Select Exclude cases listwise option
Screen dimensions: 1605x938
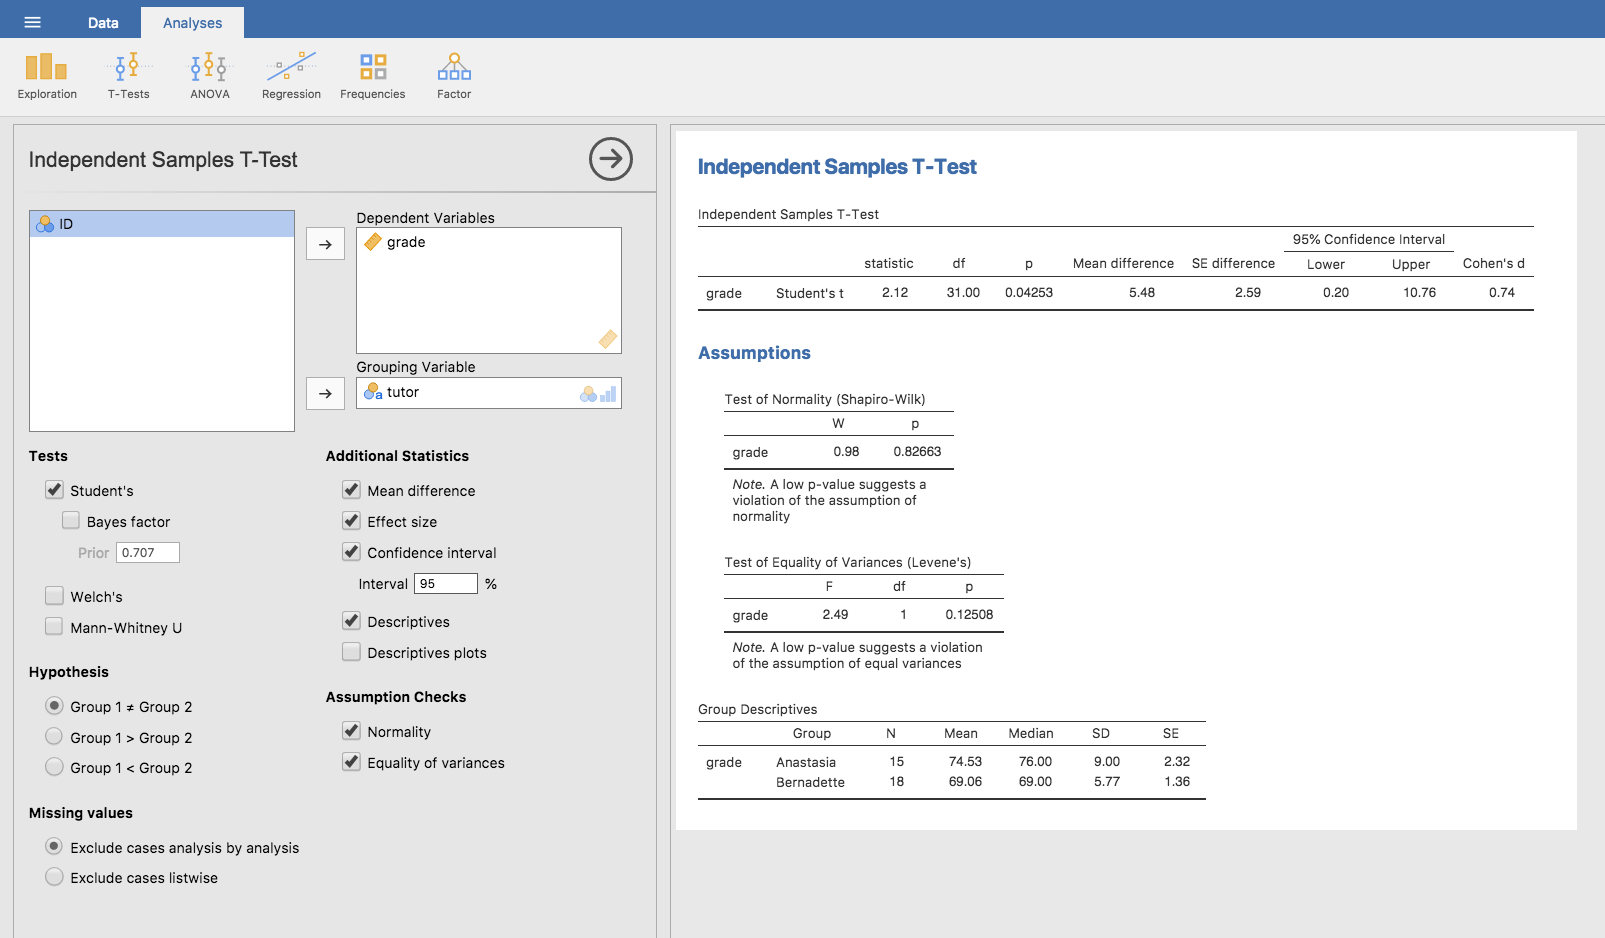pos(54,877)
